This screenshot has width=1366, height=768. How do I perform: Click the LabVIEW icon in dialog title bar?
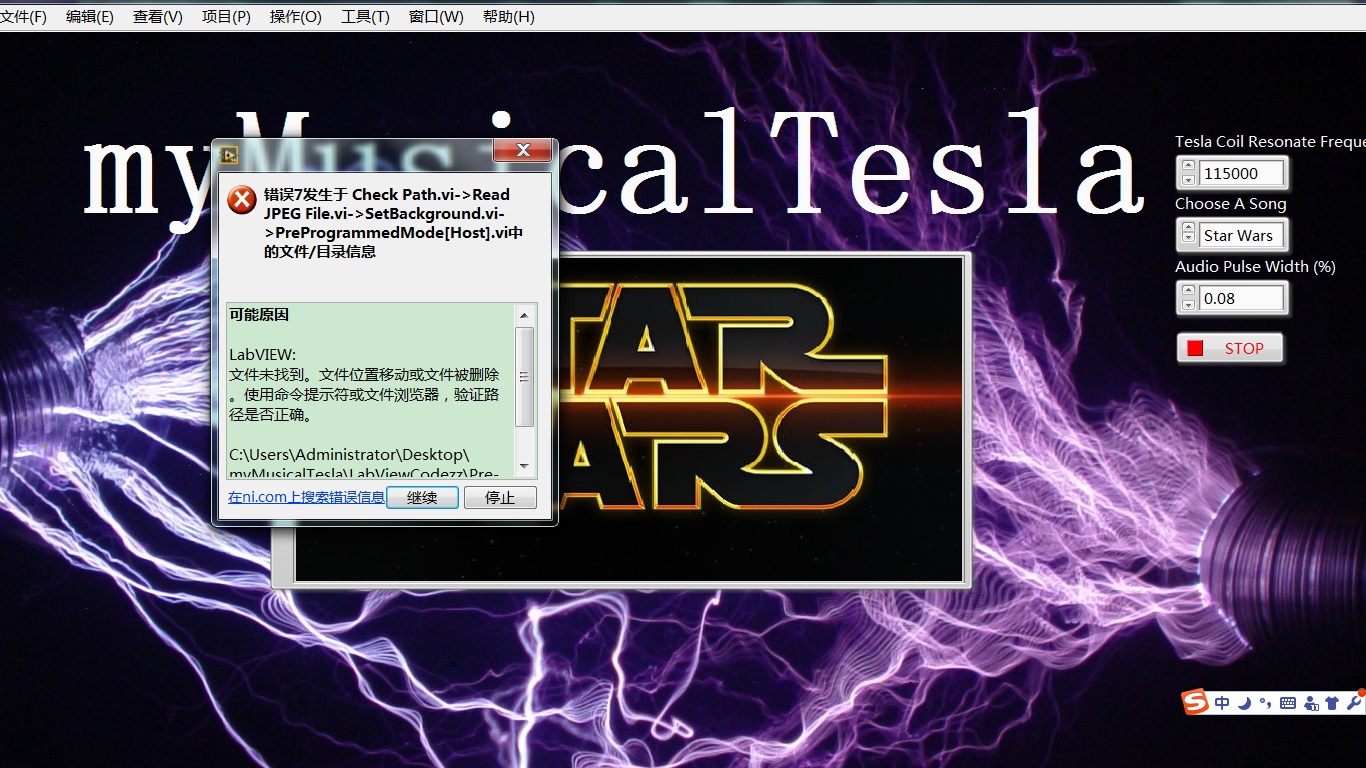[x=230, y=155]
